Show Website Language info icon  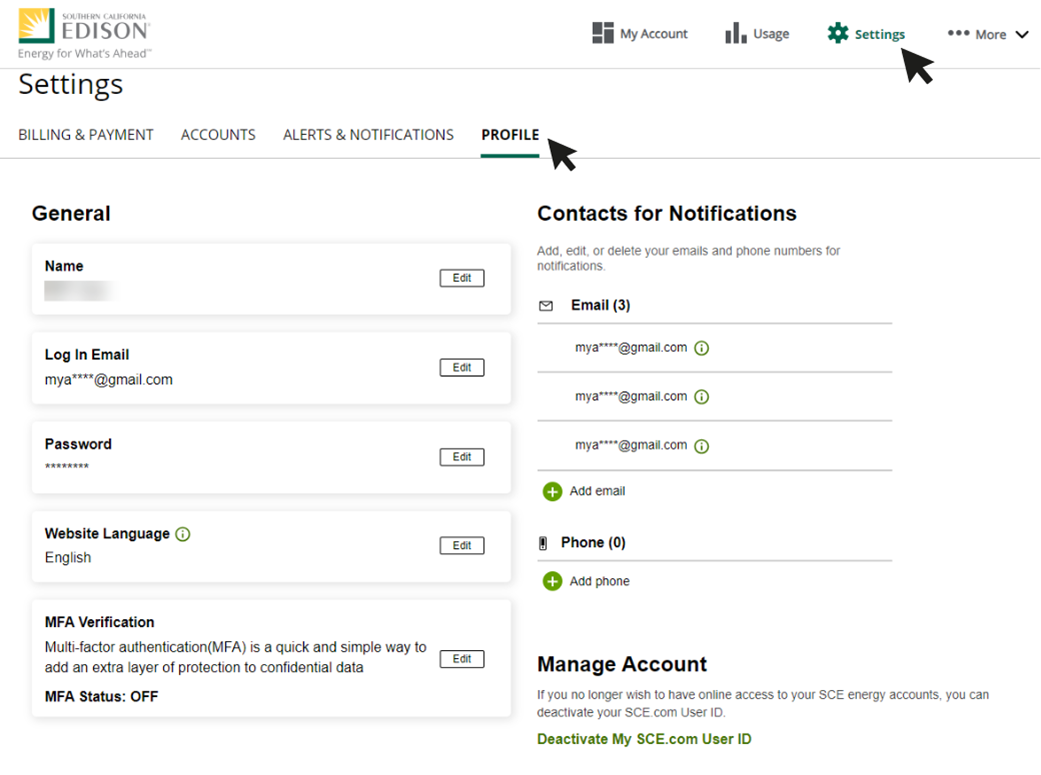183,534
